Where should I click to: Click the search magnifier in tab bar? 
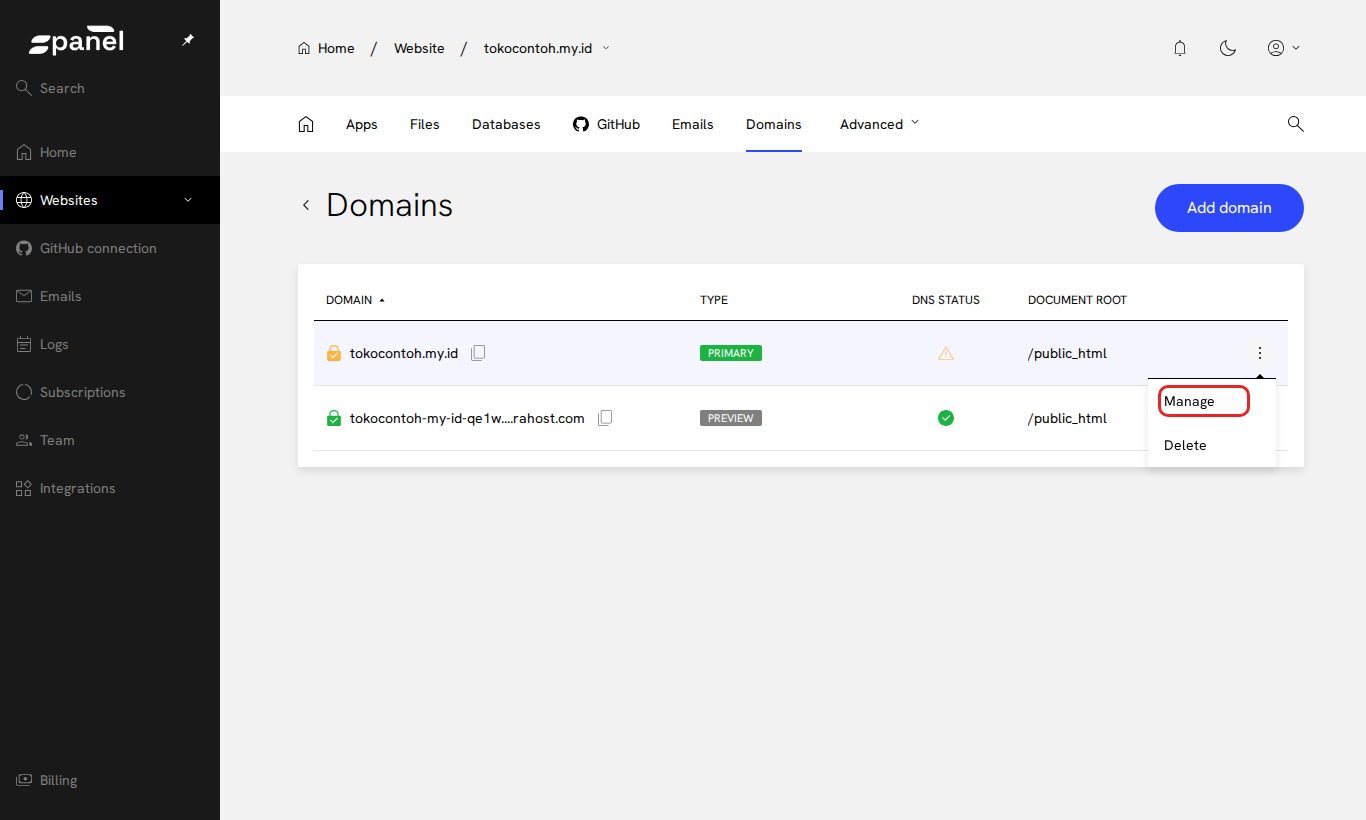[1295, 124]
